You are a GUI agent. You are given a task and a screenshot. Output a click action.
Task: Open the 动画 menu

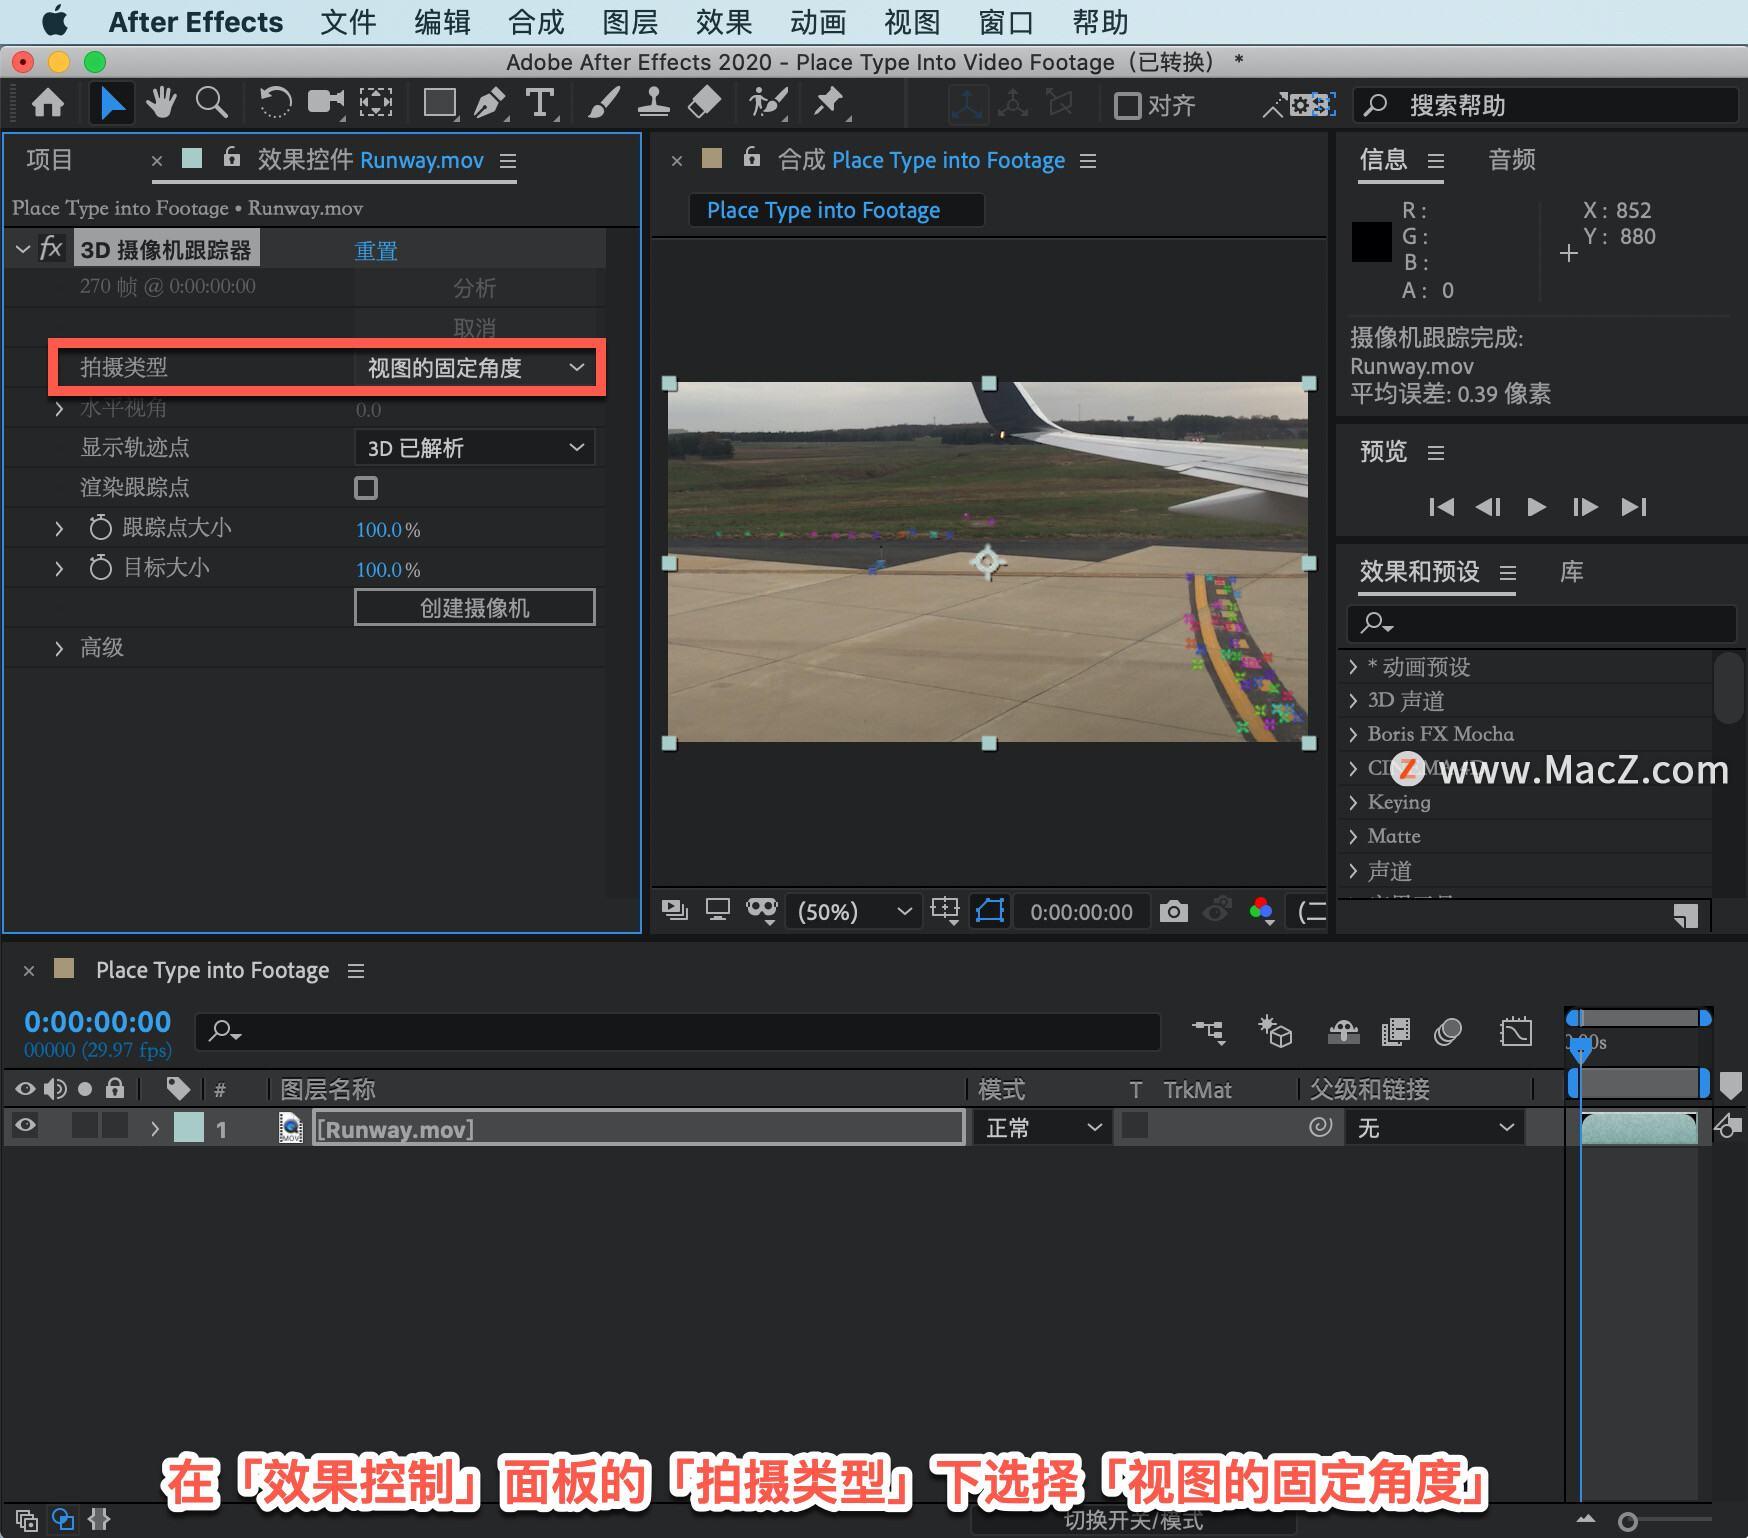818,22
